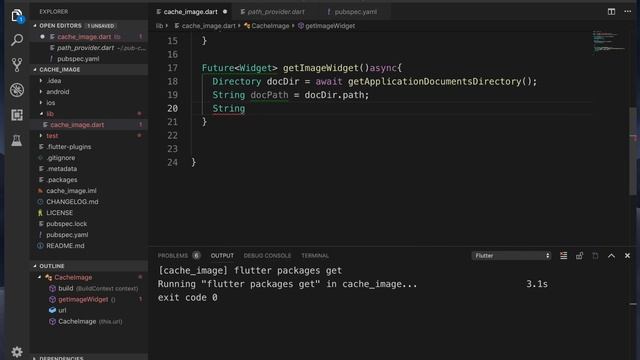Open the Test flask view in activity bar

17,140
